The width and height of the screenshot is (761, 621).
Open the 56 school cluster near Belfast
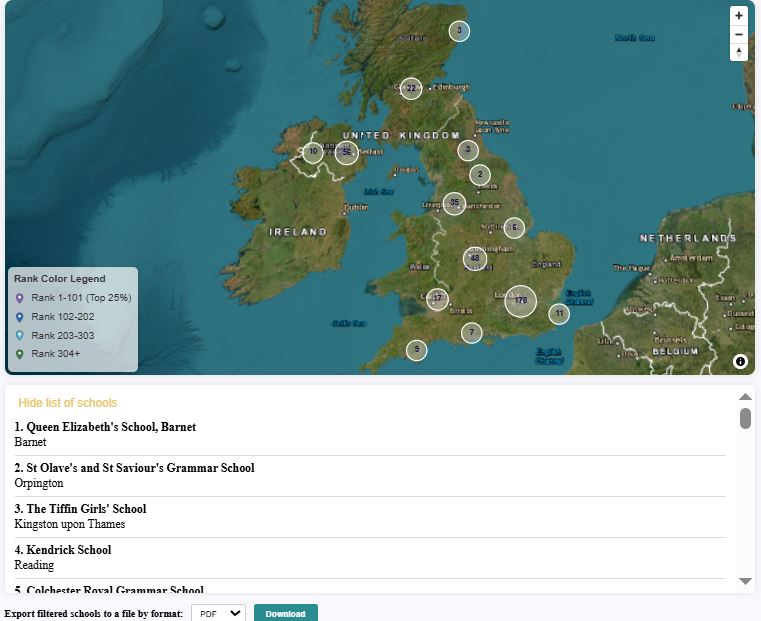(x=347, y=153)
